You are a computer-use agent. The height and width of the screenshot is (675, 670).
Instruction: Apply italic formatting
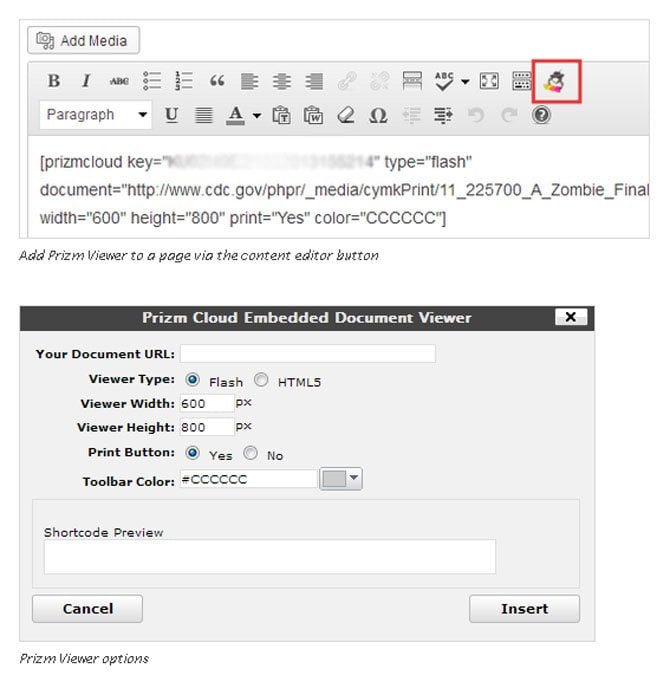86,81
